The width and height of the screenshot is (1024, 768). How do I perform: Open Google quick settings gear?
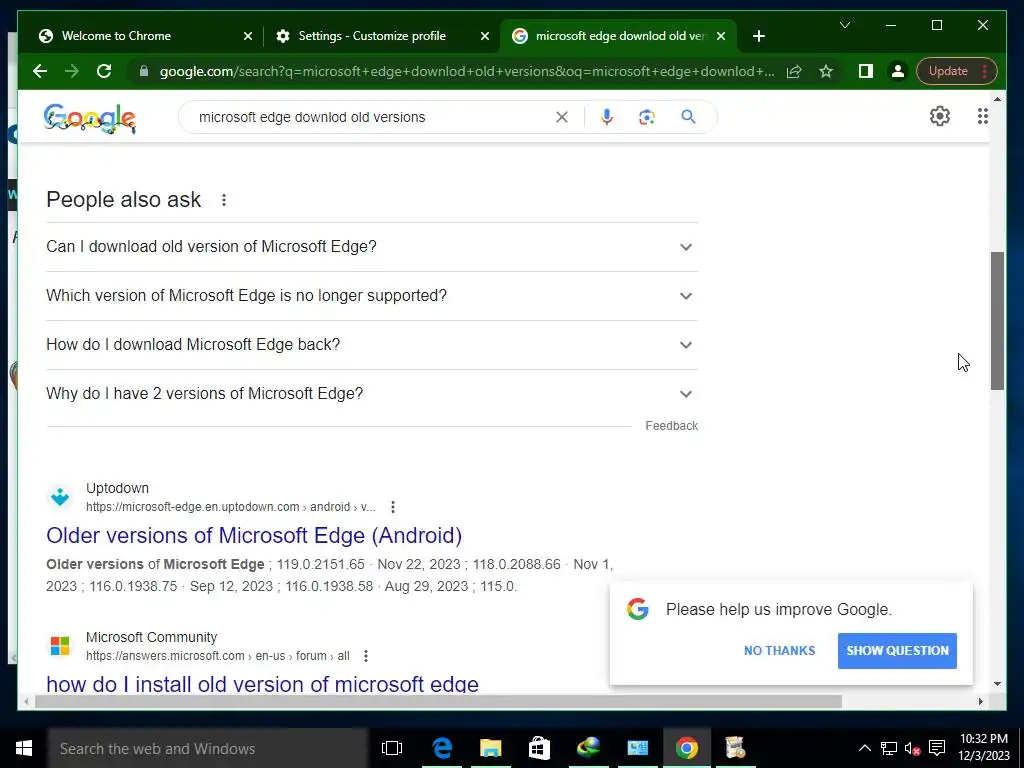pos(940,116)
